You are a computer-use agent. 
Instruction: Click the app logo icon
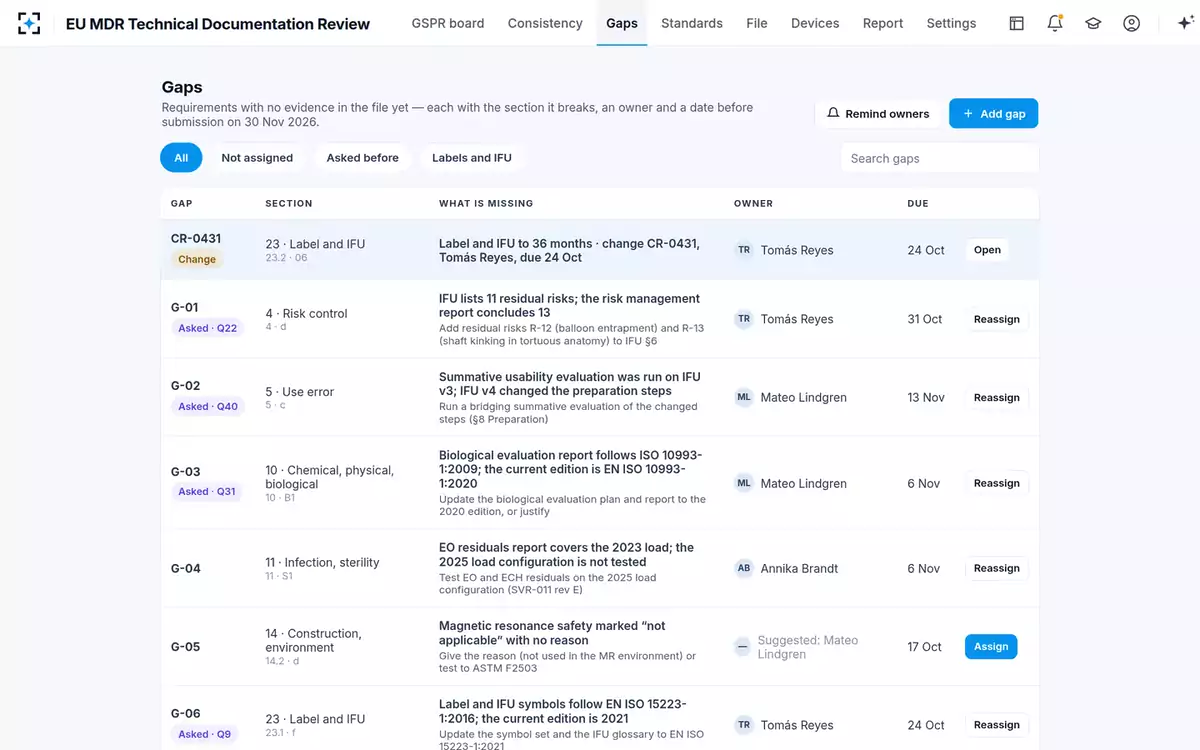(x=29, y=23)
